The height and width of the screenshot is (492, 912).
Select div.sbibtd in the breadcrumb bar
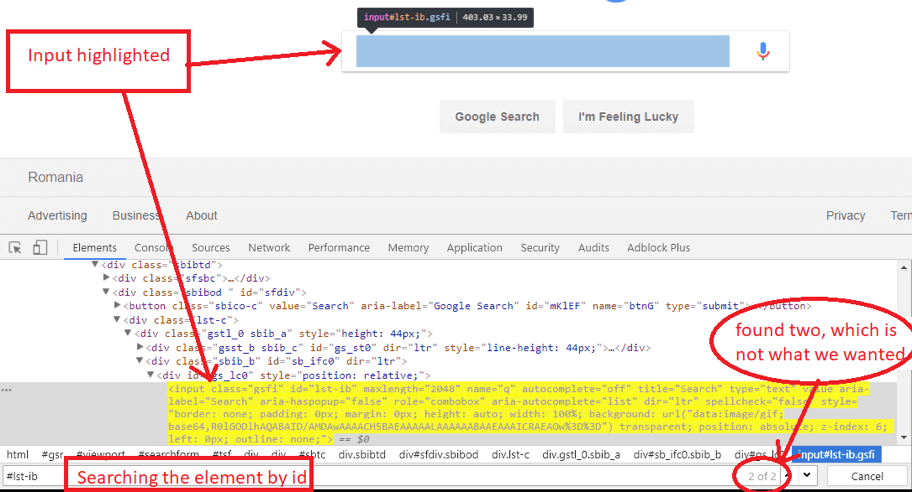pos(362,455)
